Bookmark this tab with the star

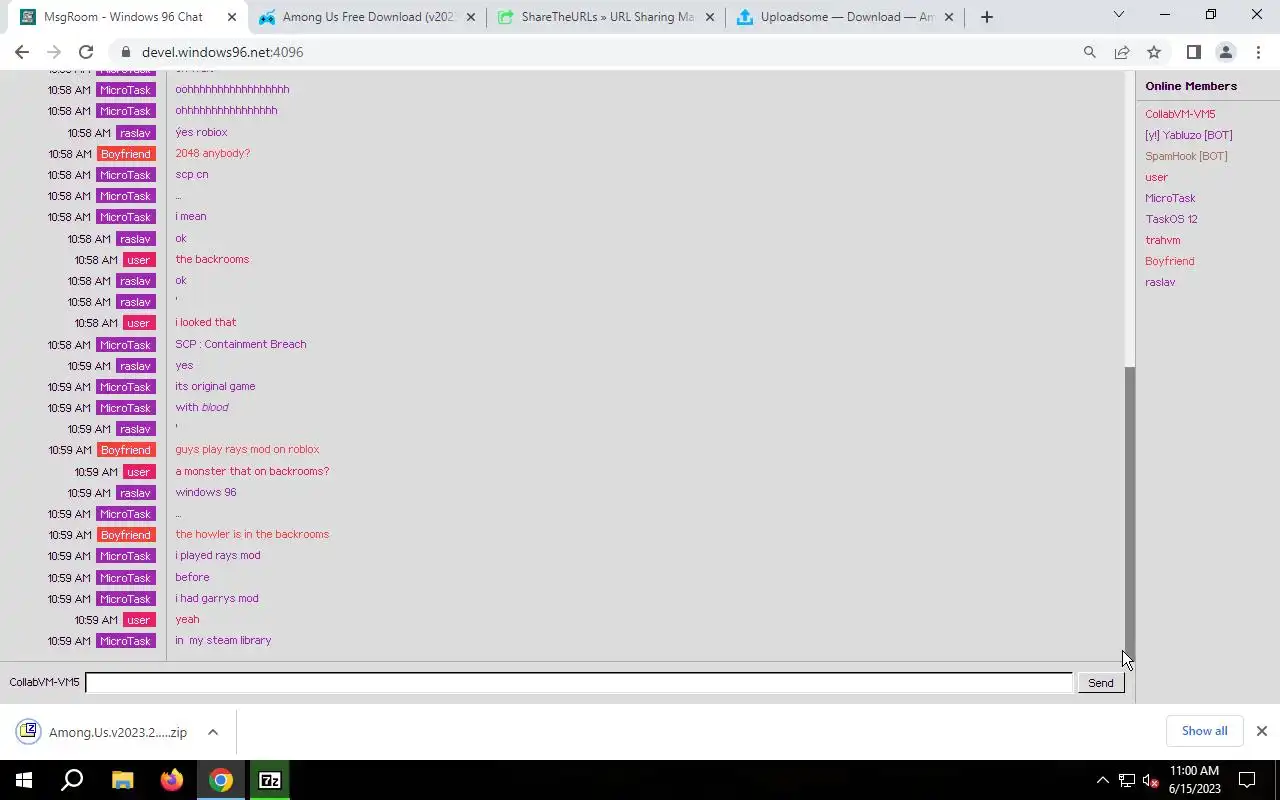[1154, 52]
